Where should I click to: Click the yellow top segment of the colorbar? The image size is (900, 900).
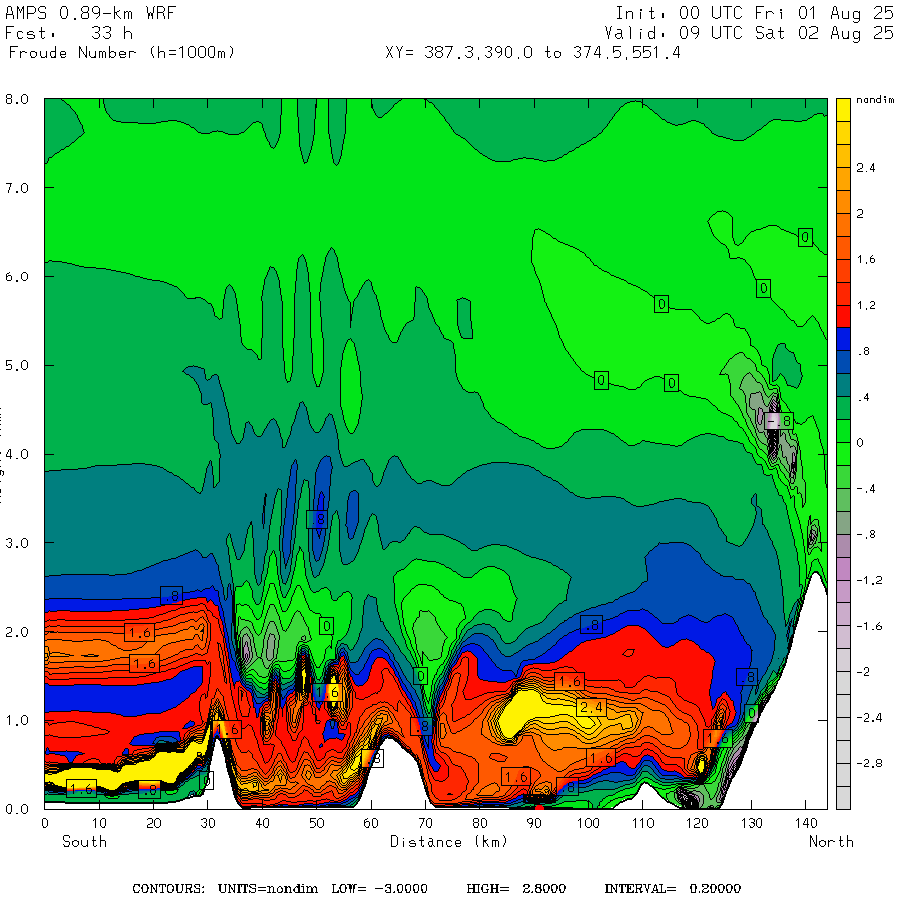pos(843,110)
